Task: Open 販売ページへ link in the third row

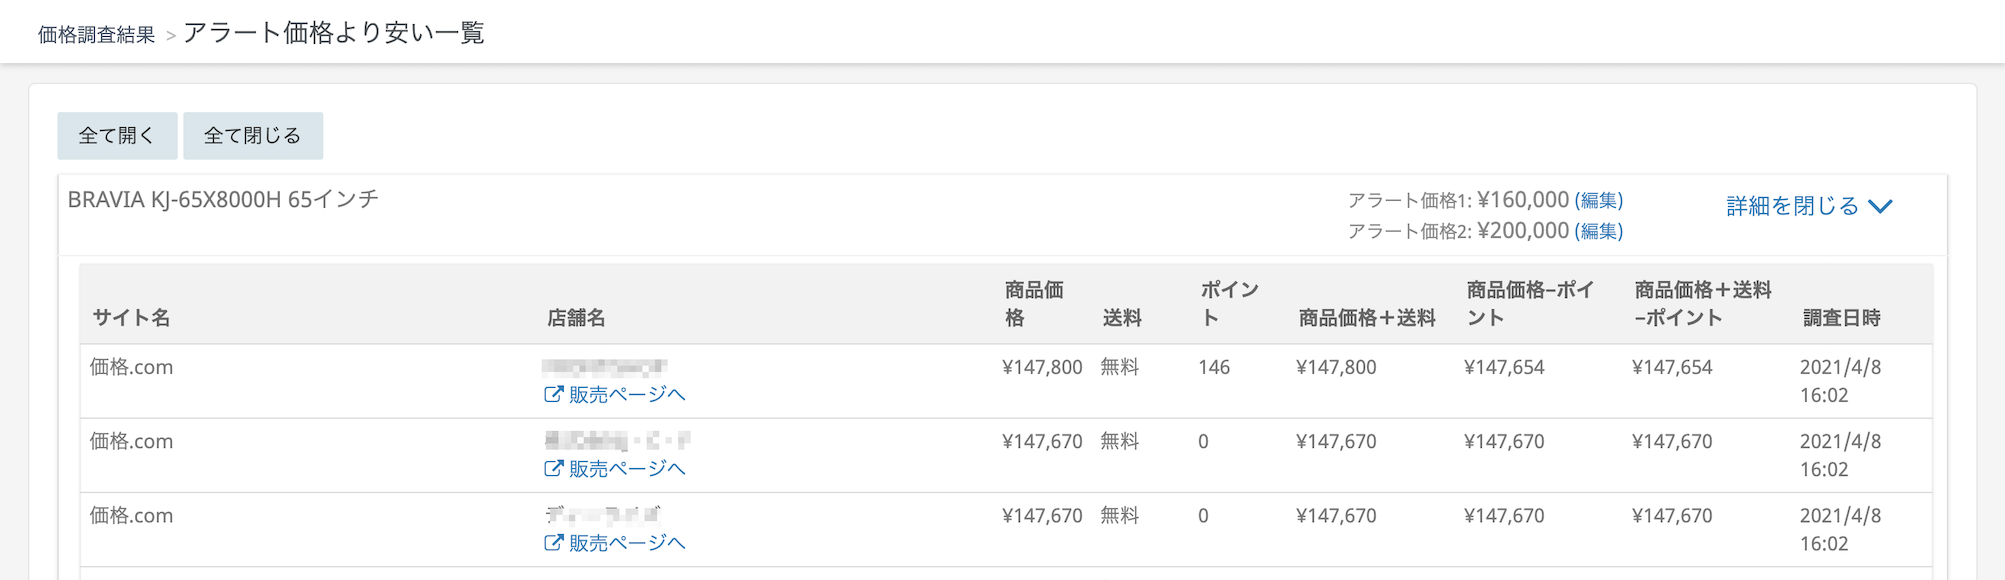Action: [626, 543]
